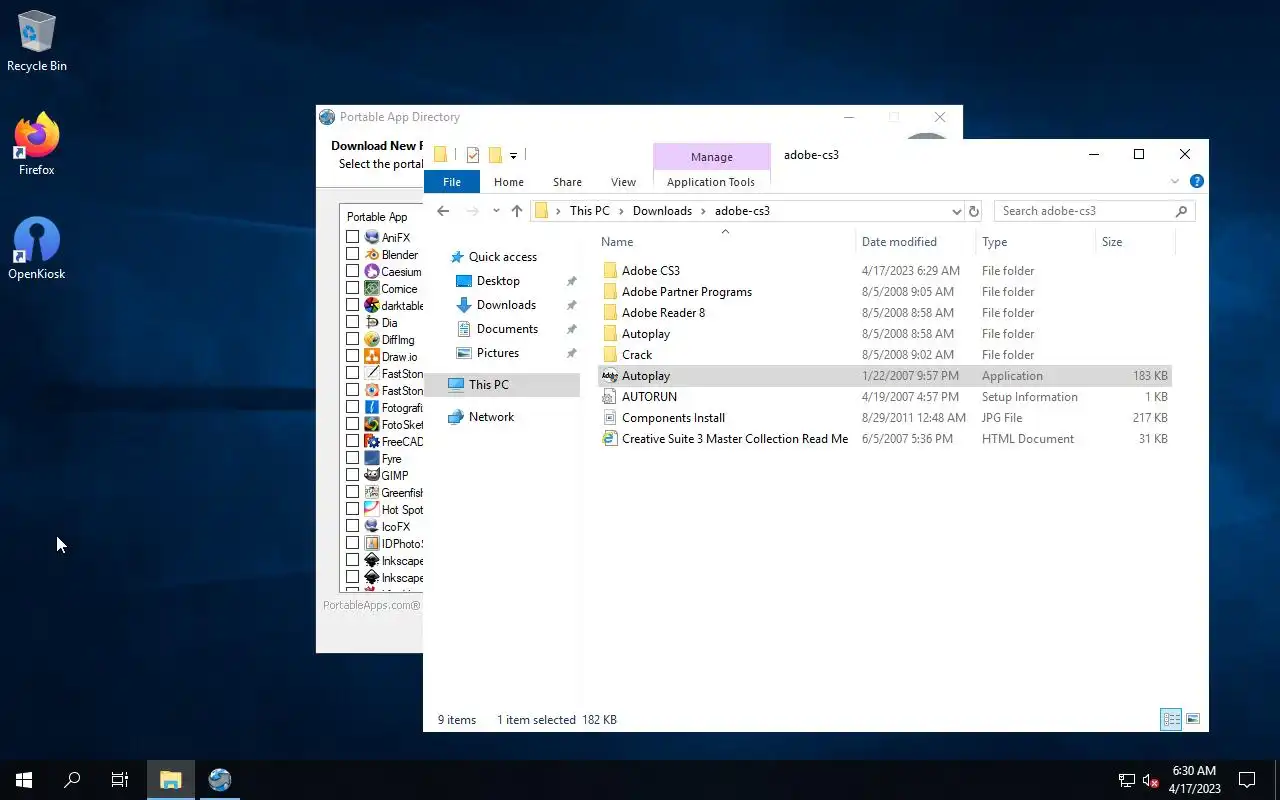Viewport: 1280px width, 800px height.
Task: Click chevron after This PC in breadcrumb
Action: pyautogui.click(x=621, y=211)
